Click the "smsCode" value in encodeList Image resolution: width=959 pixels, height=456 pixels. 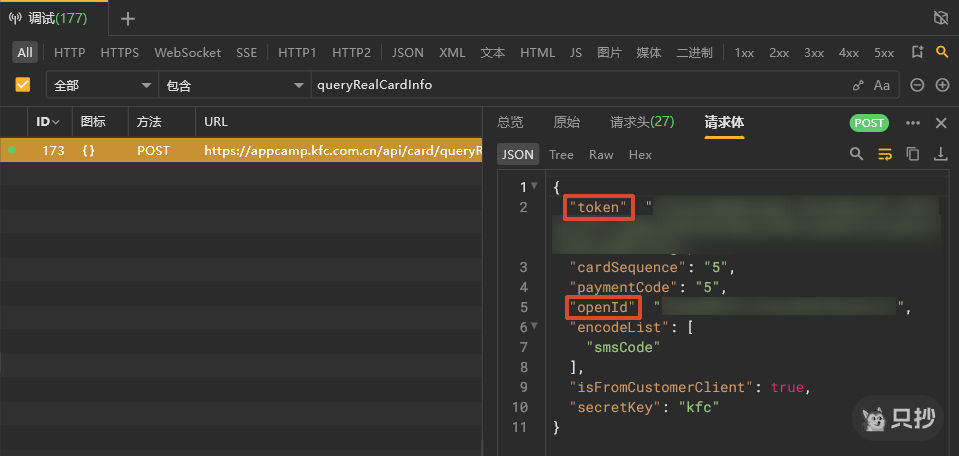coord(623,347)
